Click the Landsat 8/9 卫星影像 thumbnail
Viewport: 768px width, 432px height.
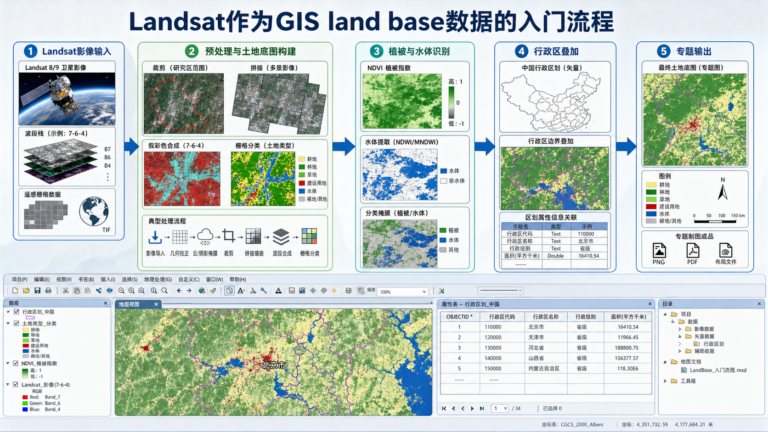pyautogui.click(x=67, y=98)
